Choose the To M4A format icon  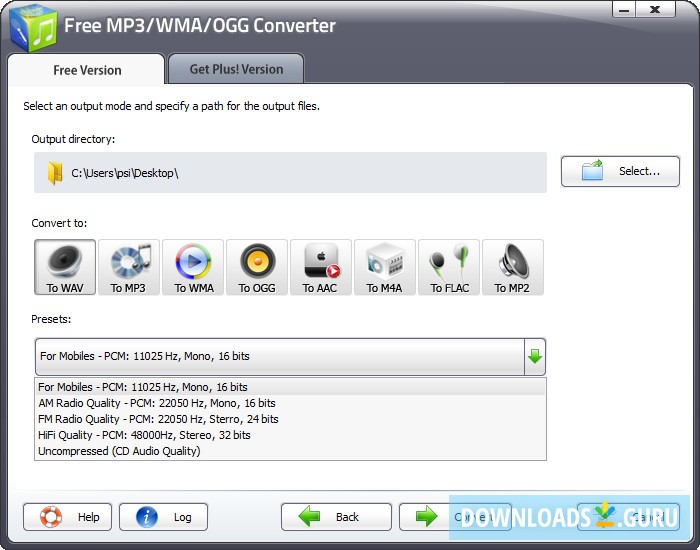[385, 267]
